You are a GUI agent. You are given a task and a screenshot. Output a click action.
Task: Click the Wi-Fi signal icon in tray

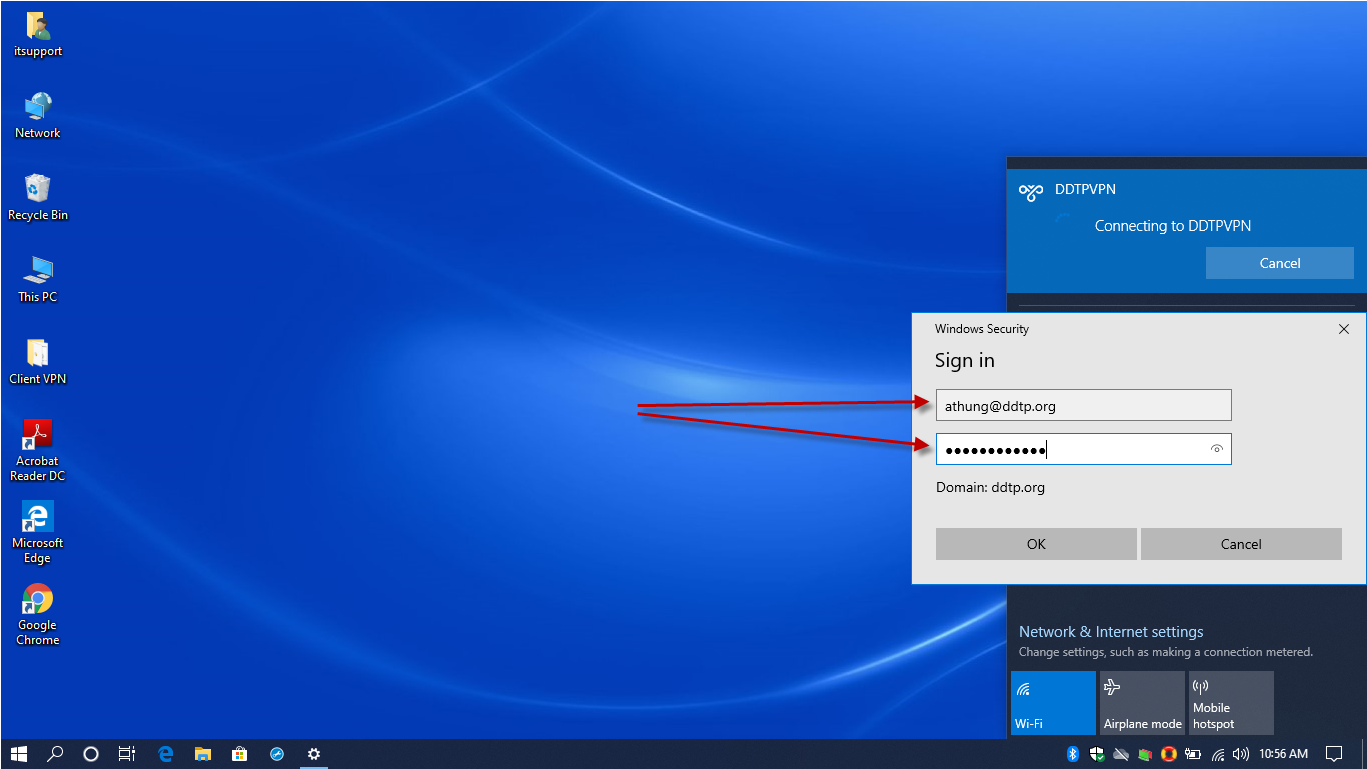coord(1218,754)
